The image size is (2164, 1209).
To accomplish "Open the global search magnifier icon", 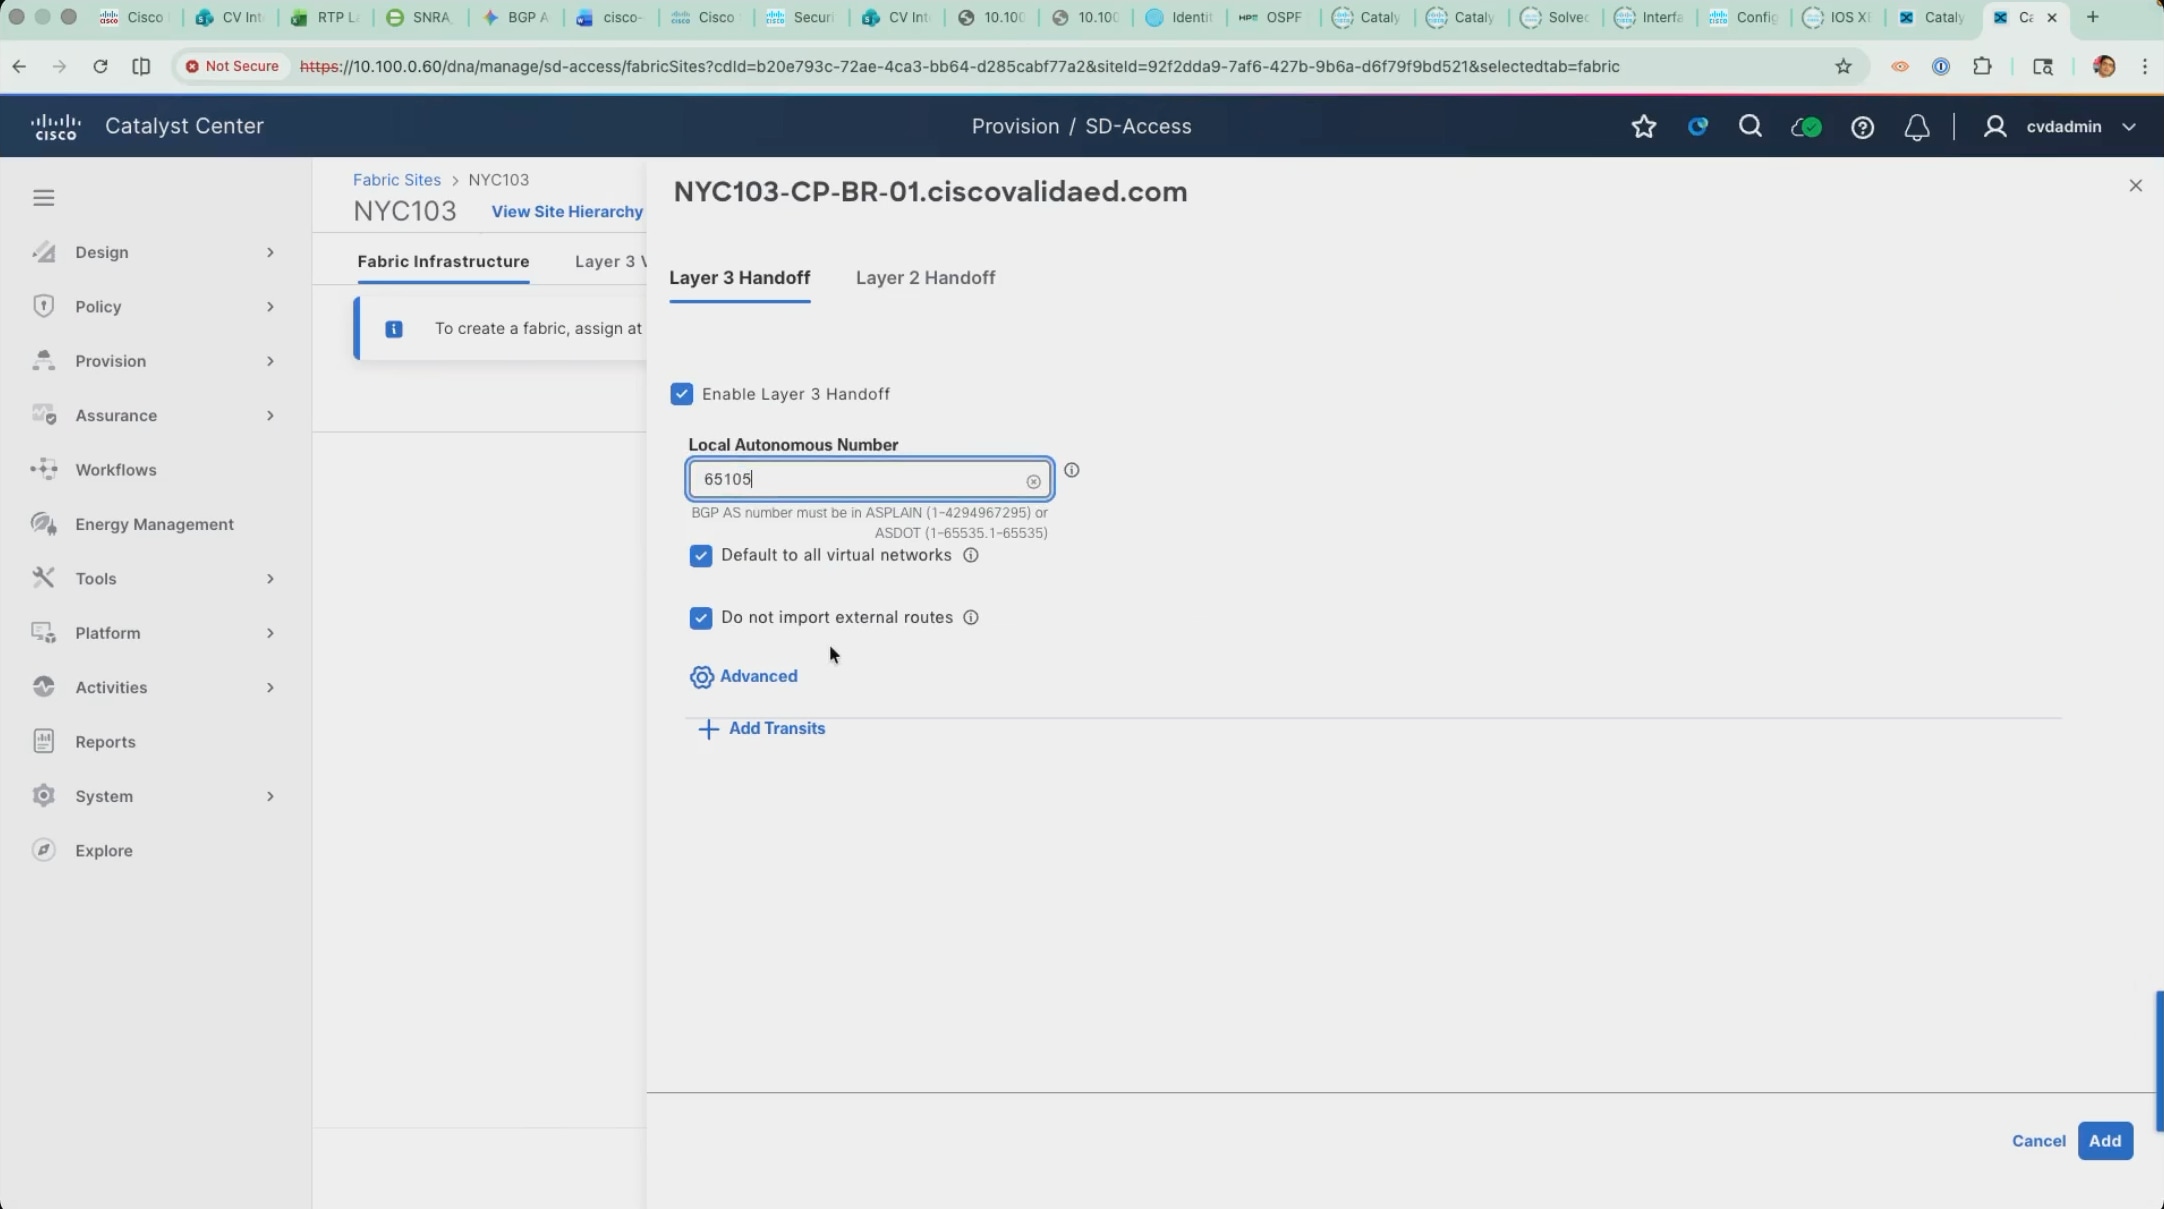I will (1750, 126).
